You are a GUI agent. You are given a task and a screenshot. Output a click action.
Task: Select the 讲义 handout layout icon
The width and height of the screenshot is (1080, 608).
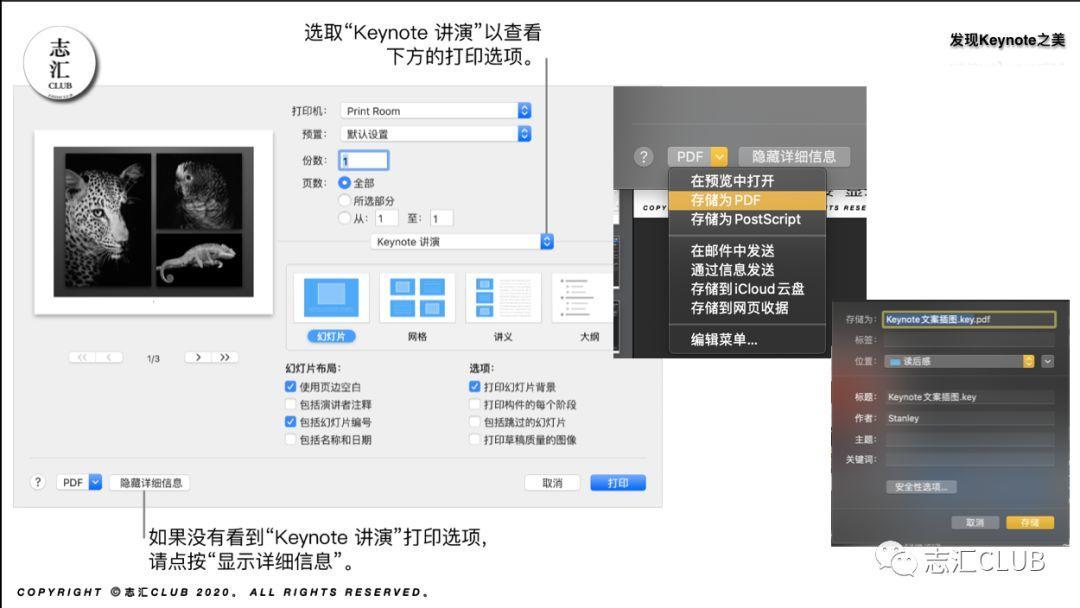point(503,297)
